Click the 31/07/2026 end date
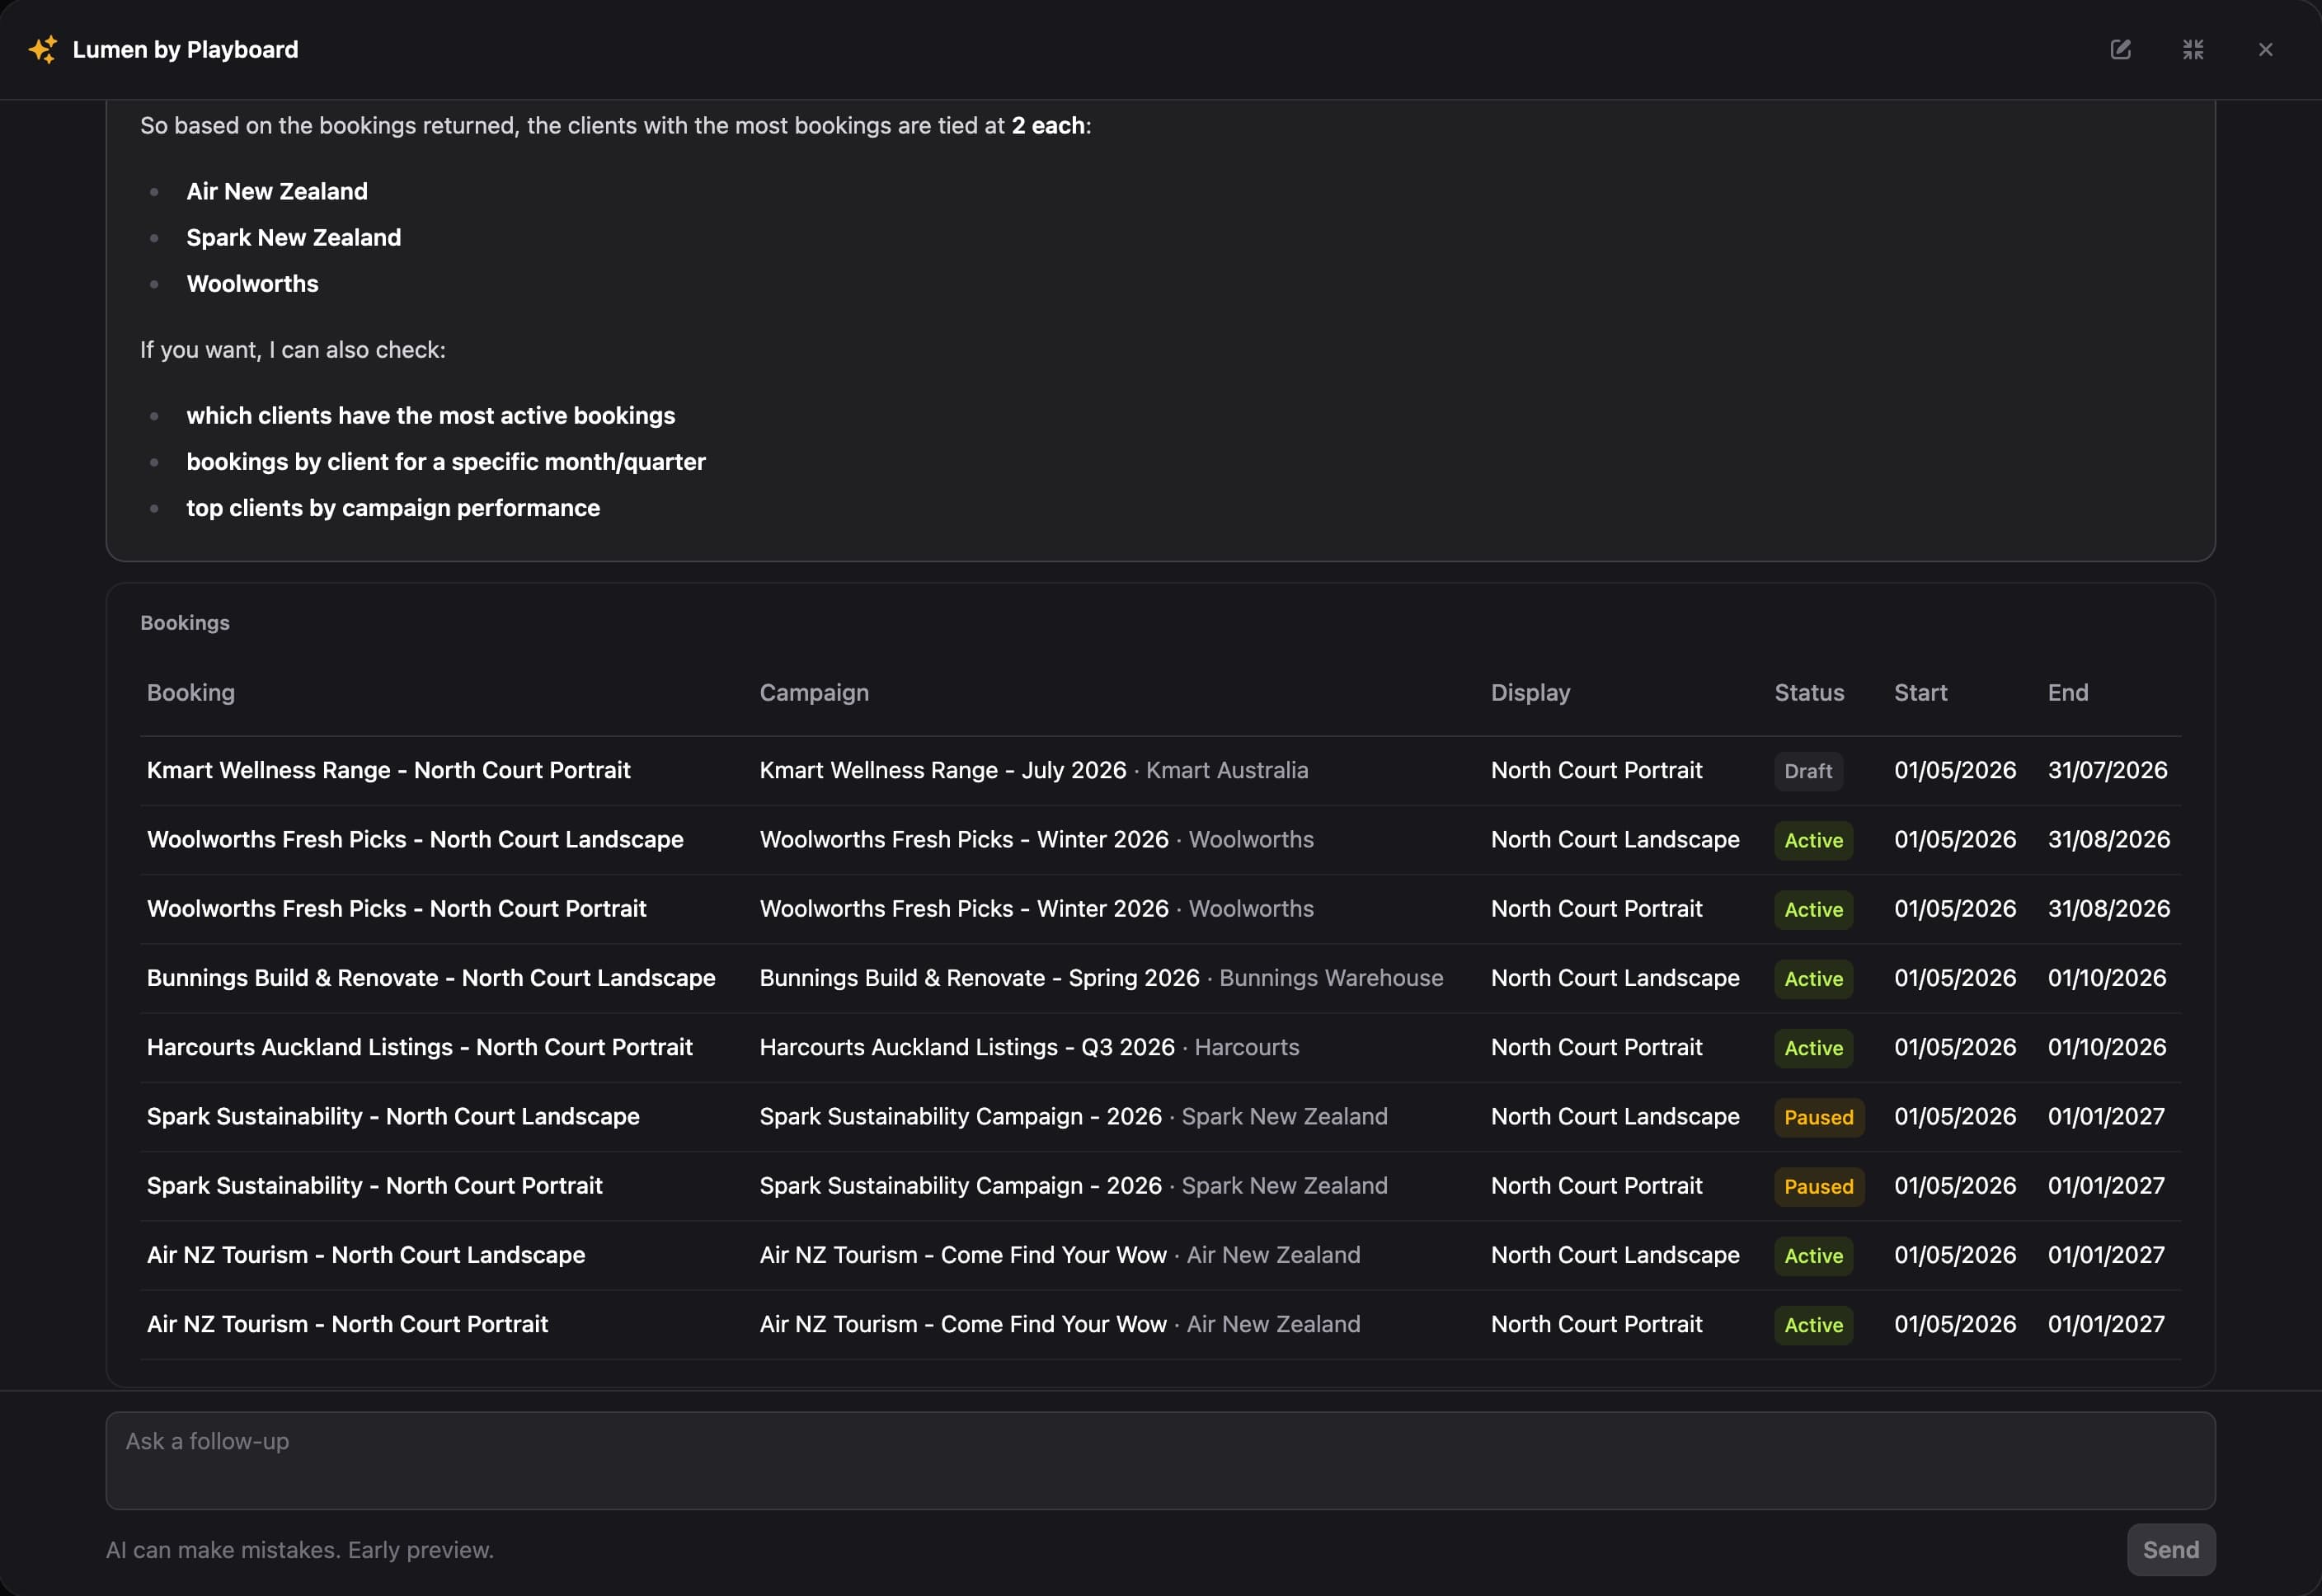Screen dimensions: 2322x1596 [x=2107, y=770]
